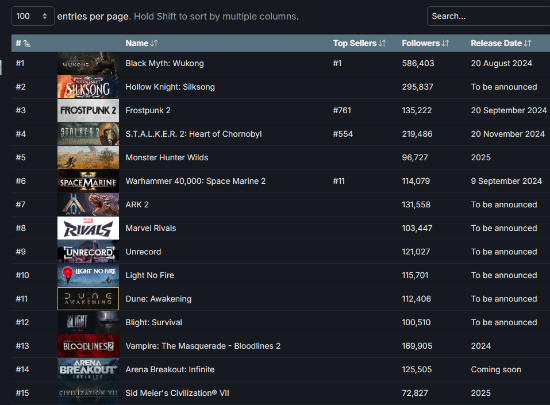The height and width of the screenshot is (405, 550).
Task: Open the Hollow Knight: Silksong link
Action: [x=170, y=87]
